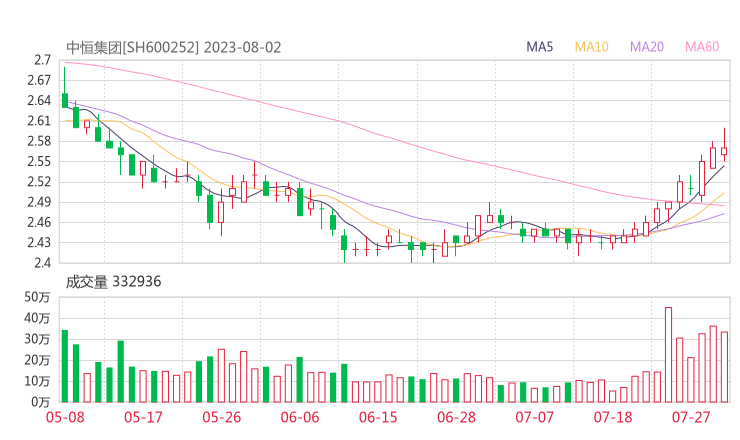The height and width of the screenshot is (440, 740).
Task: Click the MA20 legend label
Action: (x=647, y=47)
